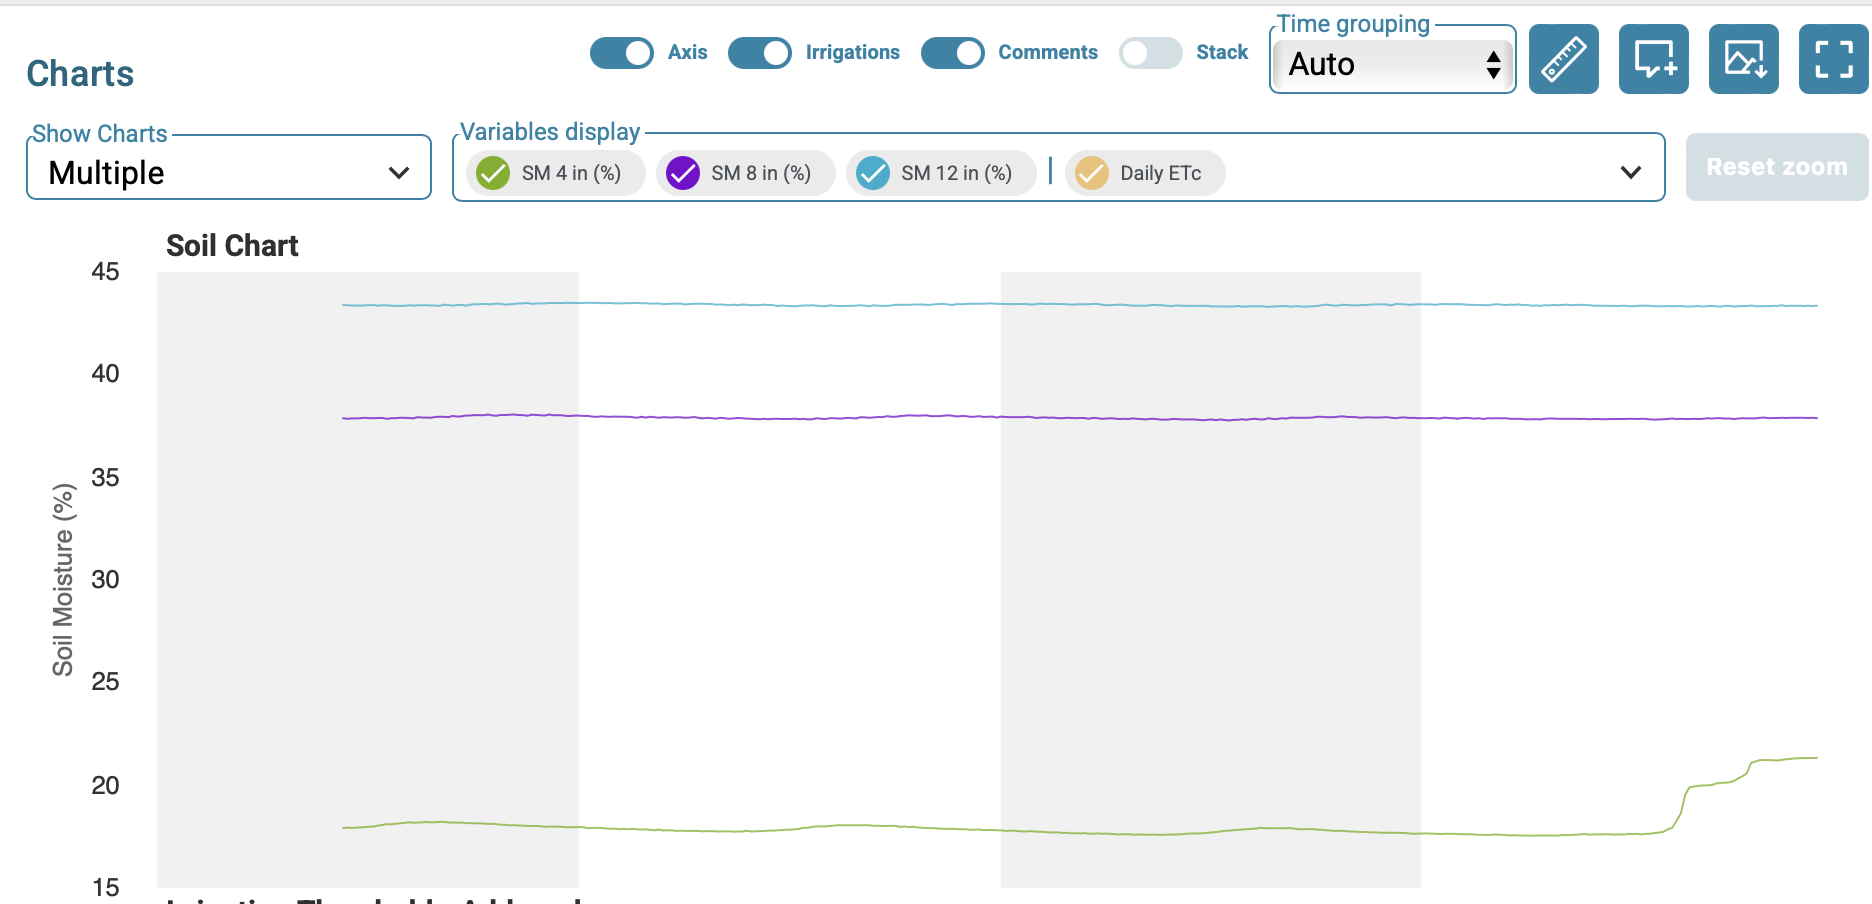Click the light blue SM 12 in line

pyautogui.click(x=800, y=304)
